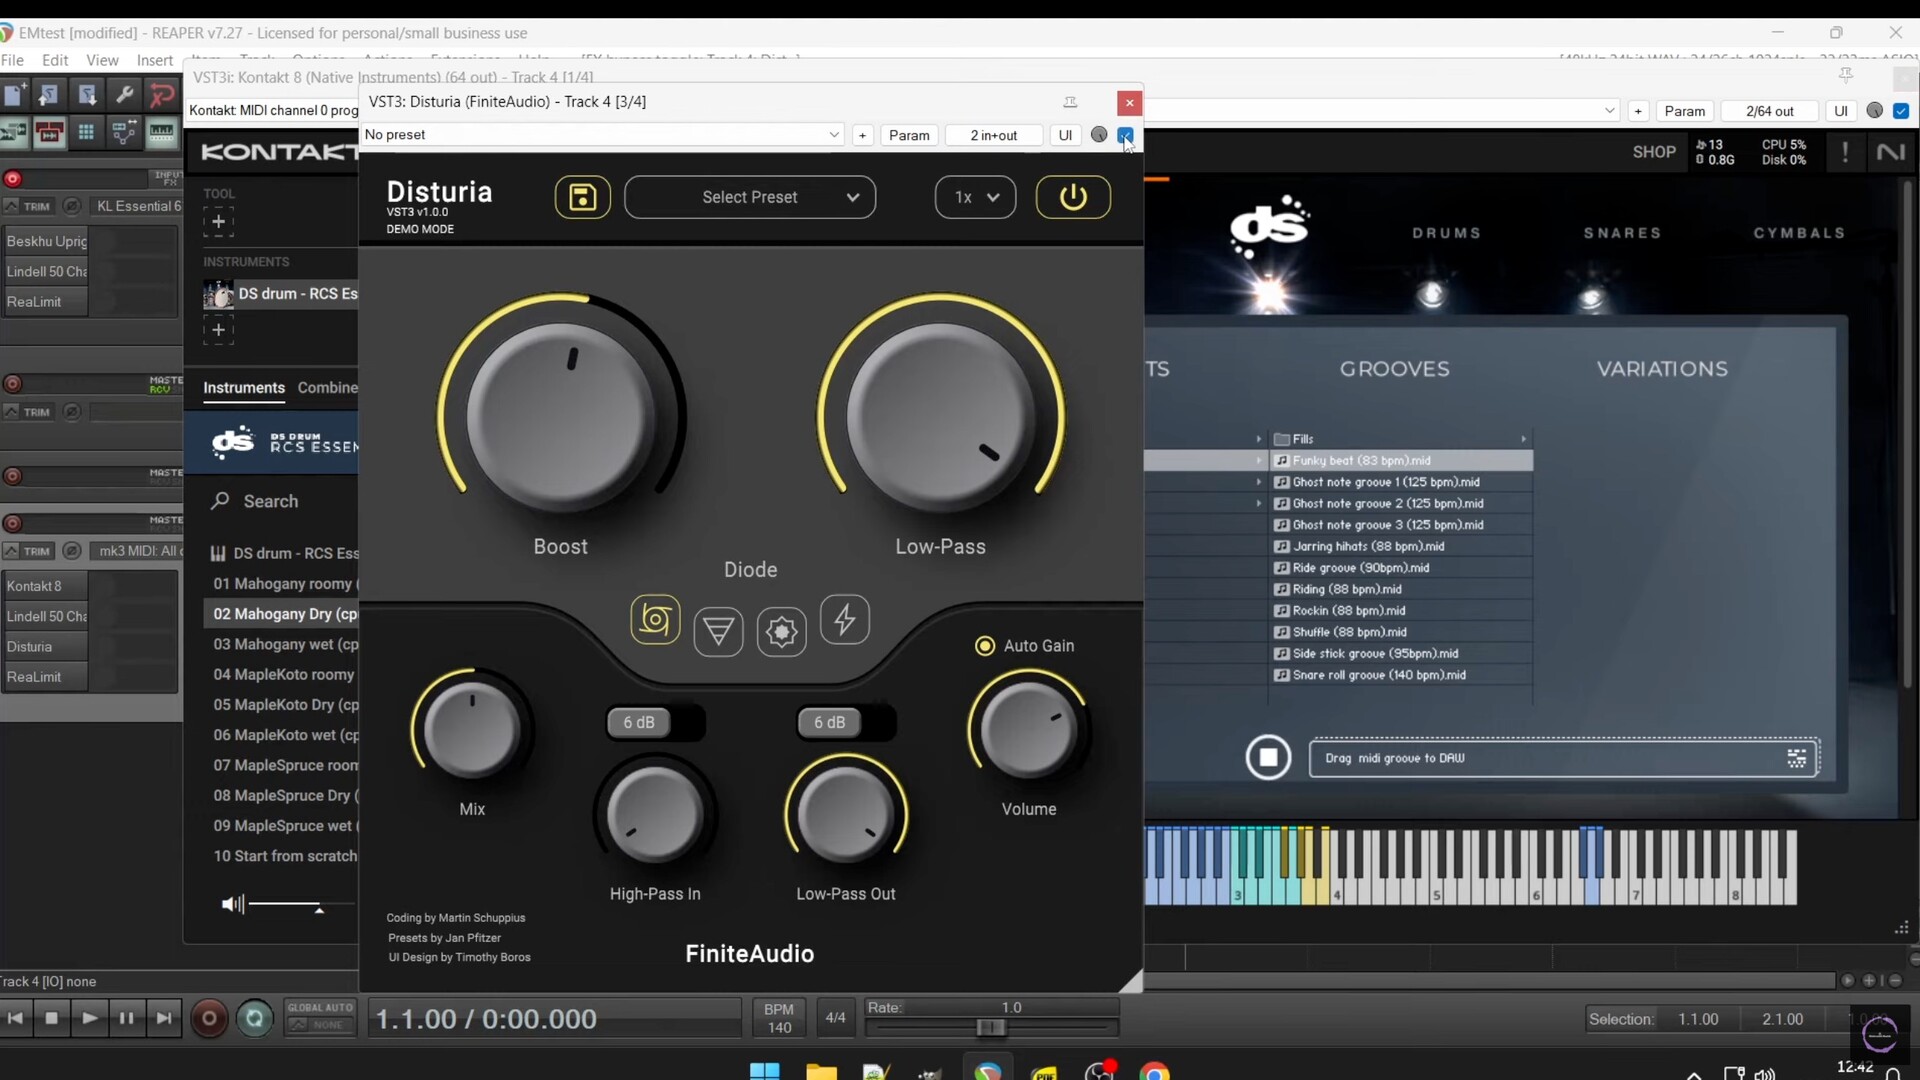Click the Param button in Disturia window
The image size is (1920, 1080).
coord(909,135)
